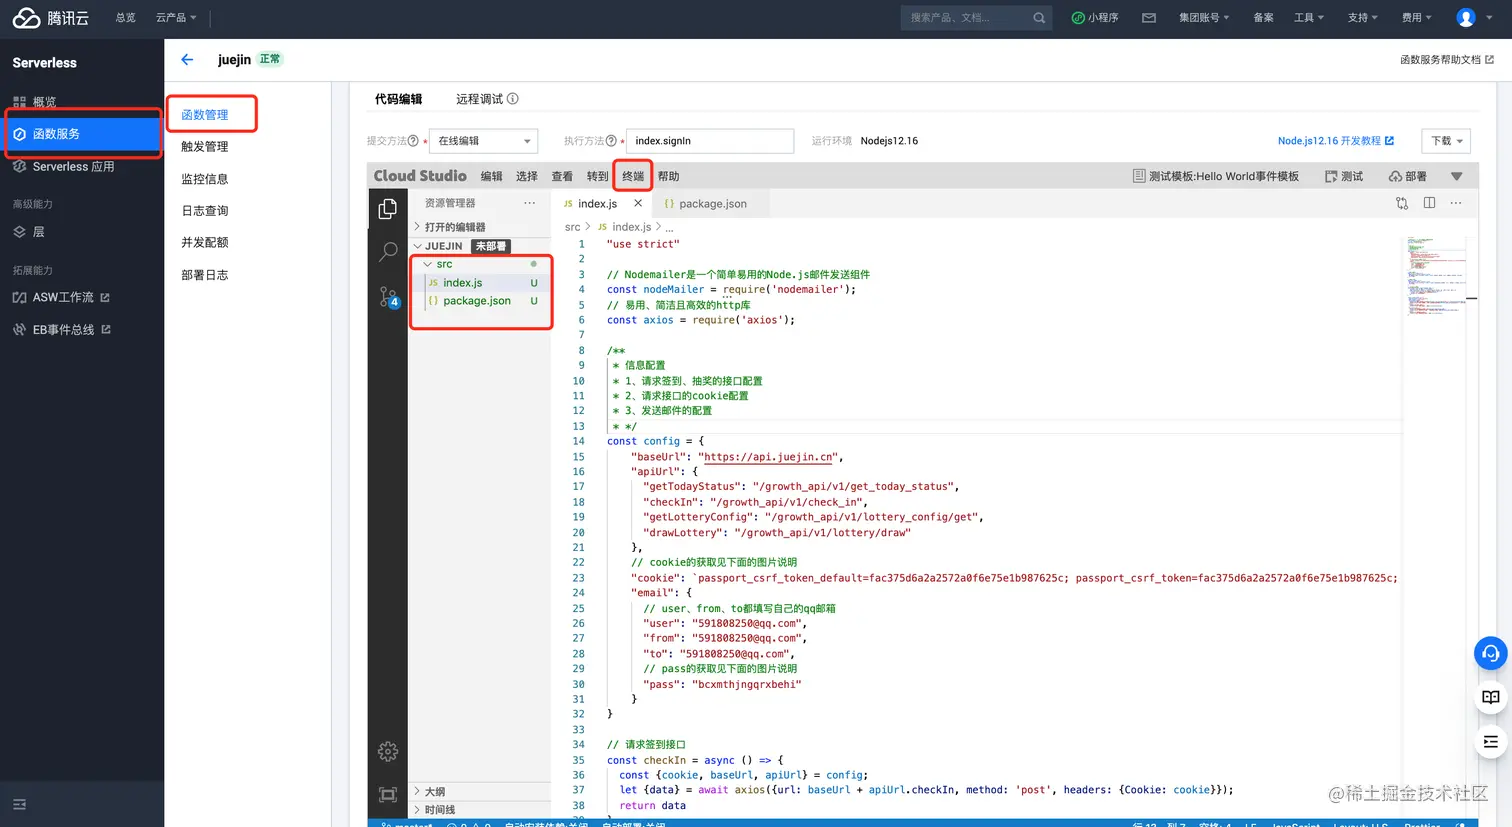Open the Source Control icon with badge 4

click(389, 297)
